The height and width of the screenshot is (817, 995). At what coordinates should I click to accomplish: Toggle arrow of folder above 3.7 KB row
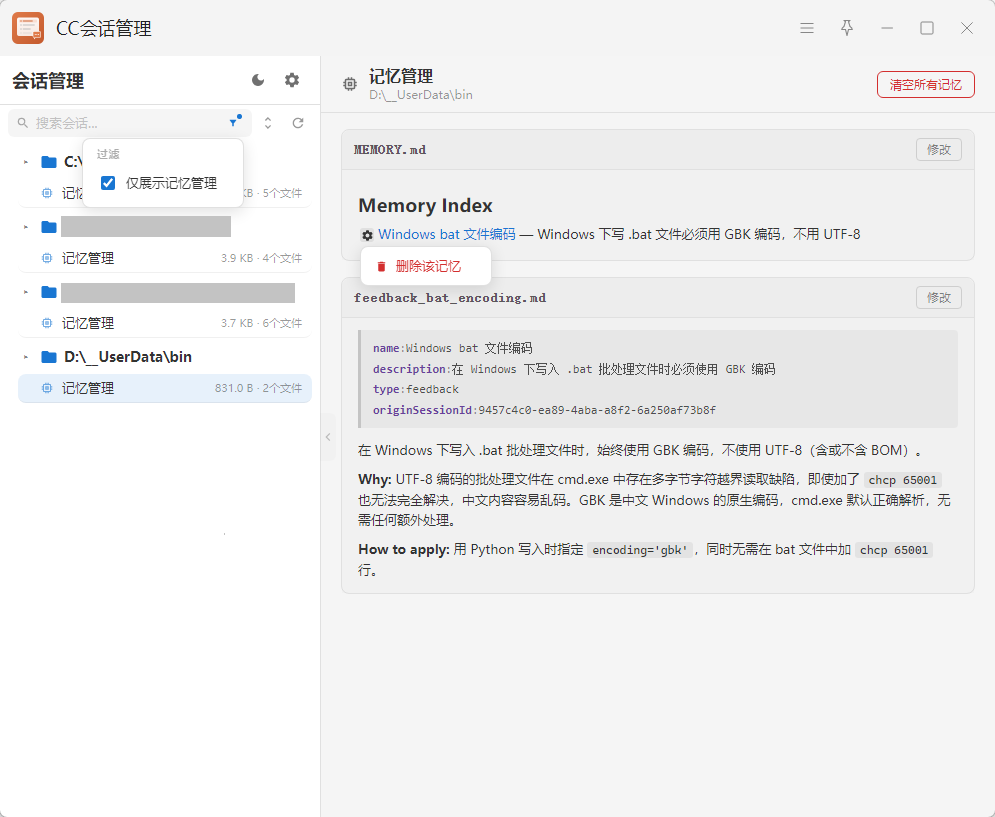pyautogui.click(x=26, y=292)
